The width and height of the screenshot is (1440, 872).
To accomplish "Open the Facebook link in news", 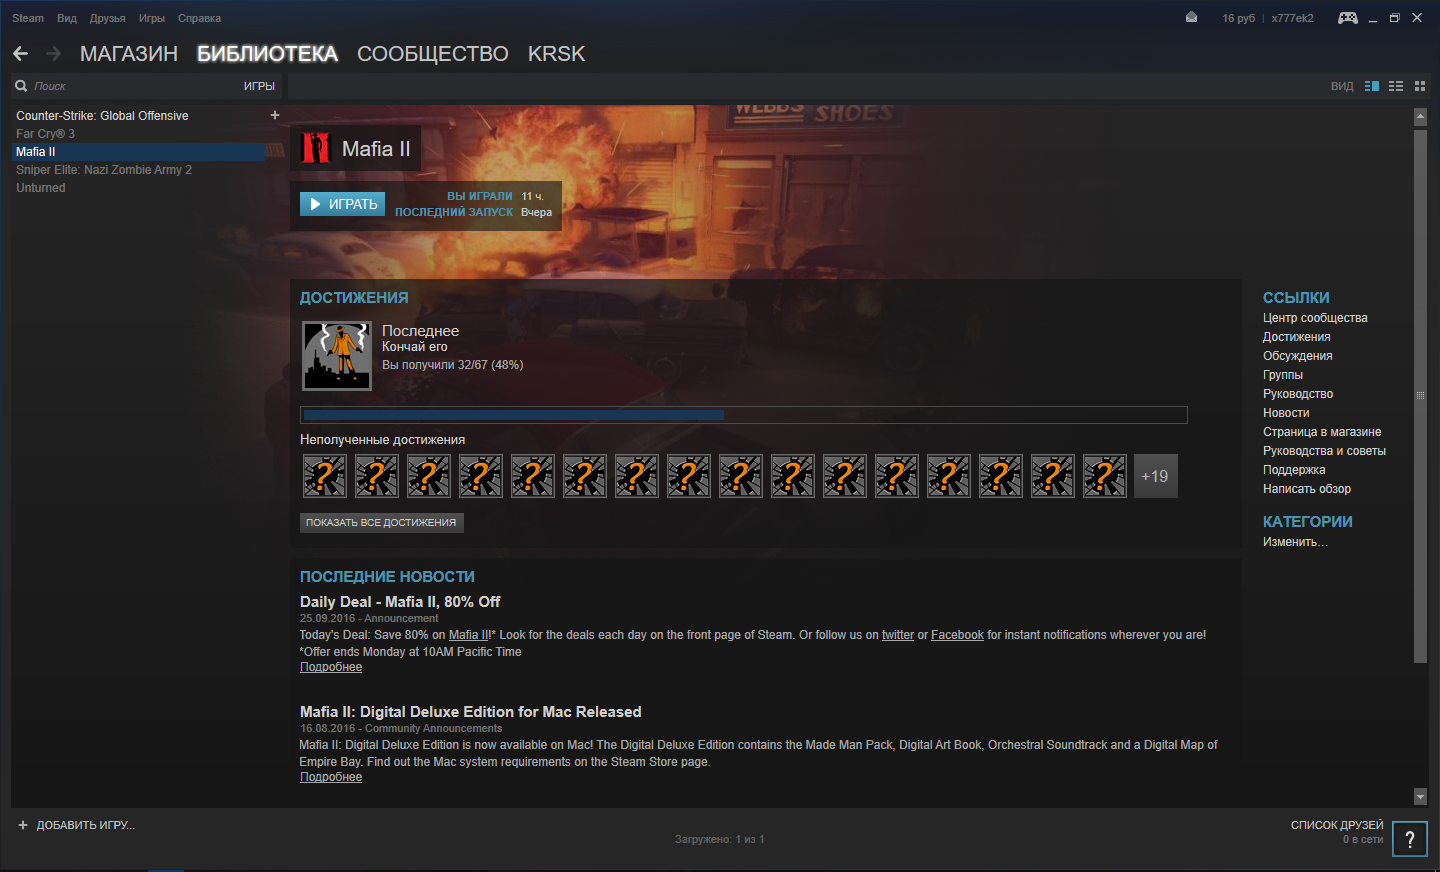I will tap(957, 635).
